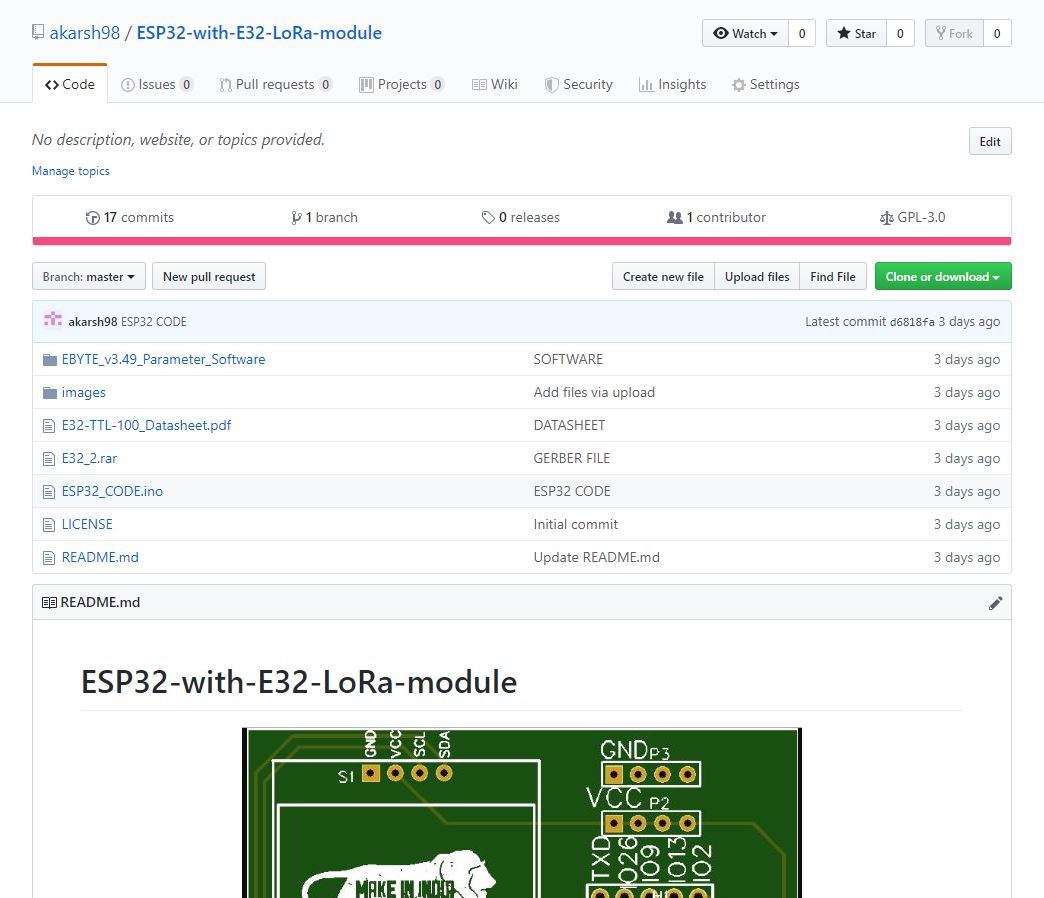Click akarsh98's avatar beside the ESP32 CODE commit

click(x=51, y=321)
